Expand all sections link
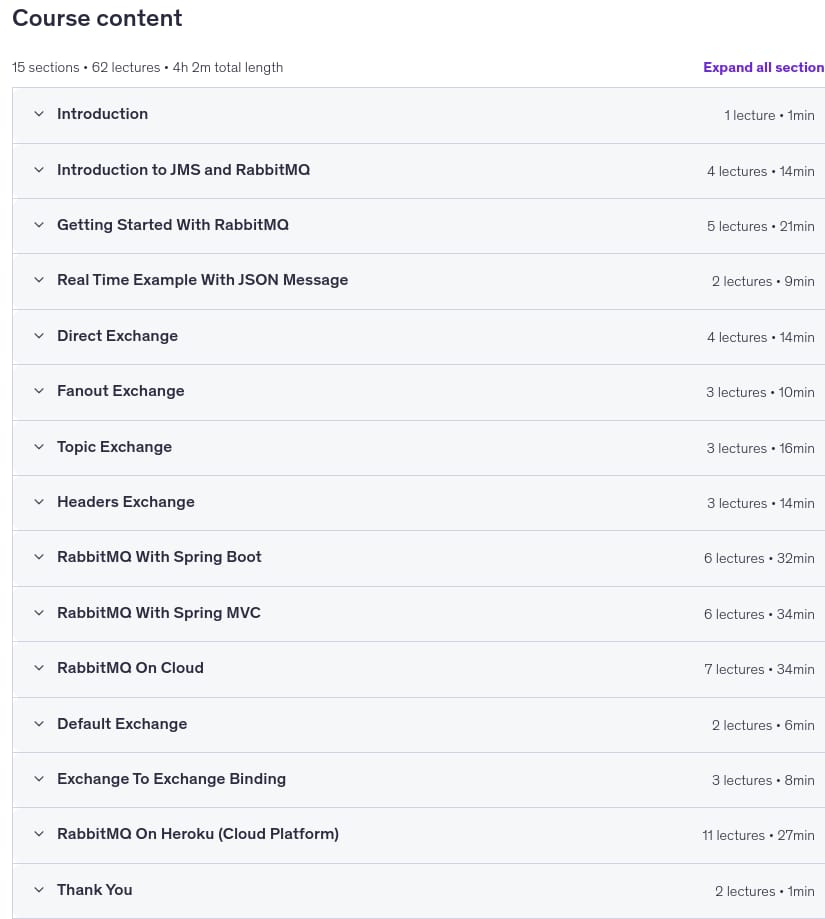This screenshot has width=825, height=919. (763, 67)
